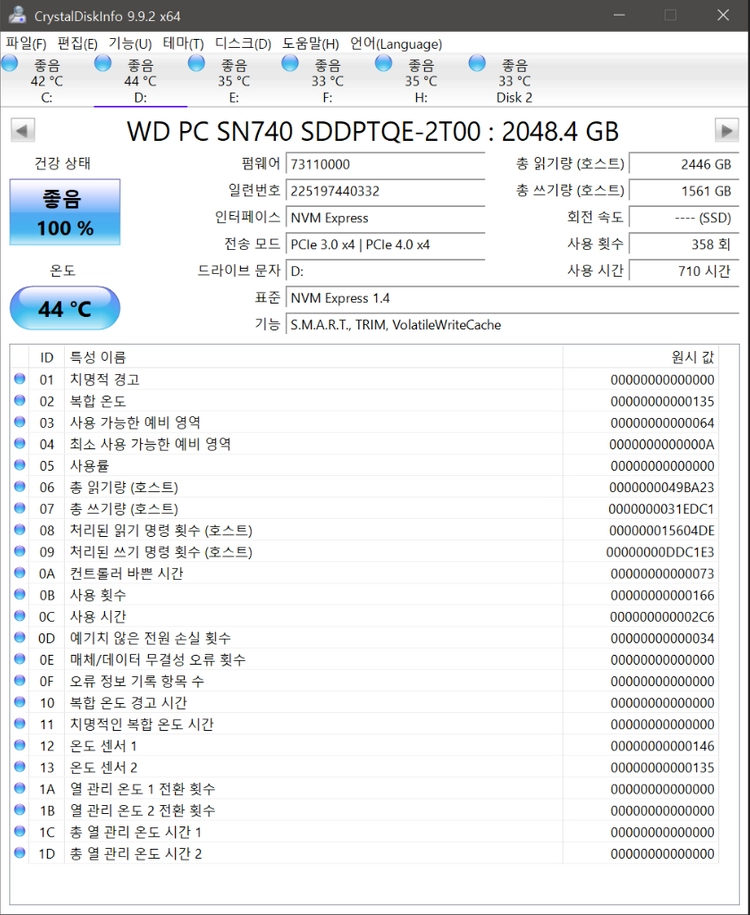Viewport: 750px width, 915px height.
Task: Click status dot for 0E 매체/데이터 무결성 오류
Action: [x=20, y=659]
